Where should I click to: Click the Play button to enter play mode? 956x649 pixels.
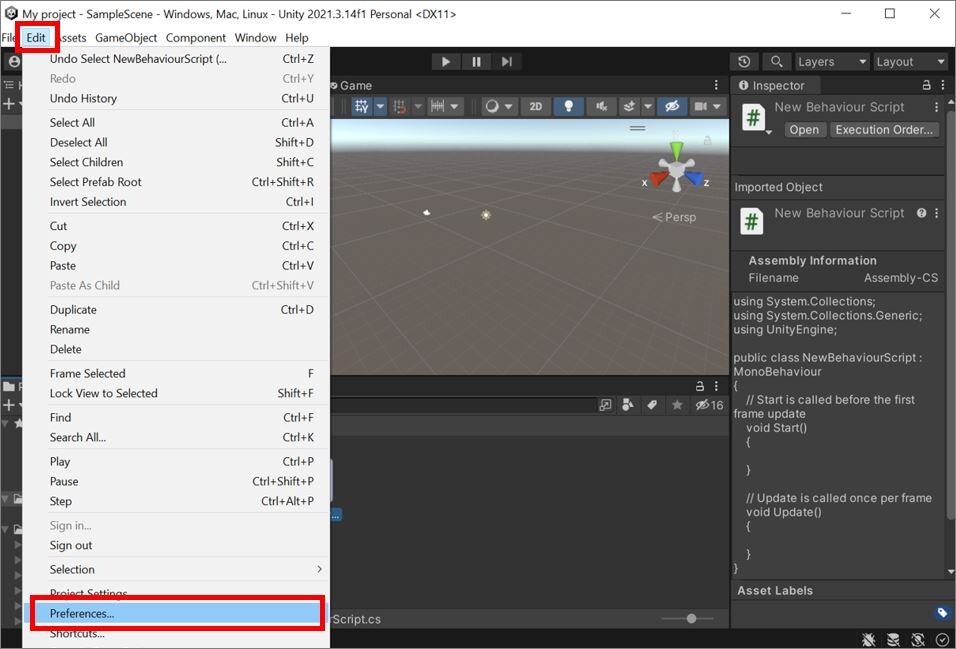[x=445, y=61]
